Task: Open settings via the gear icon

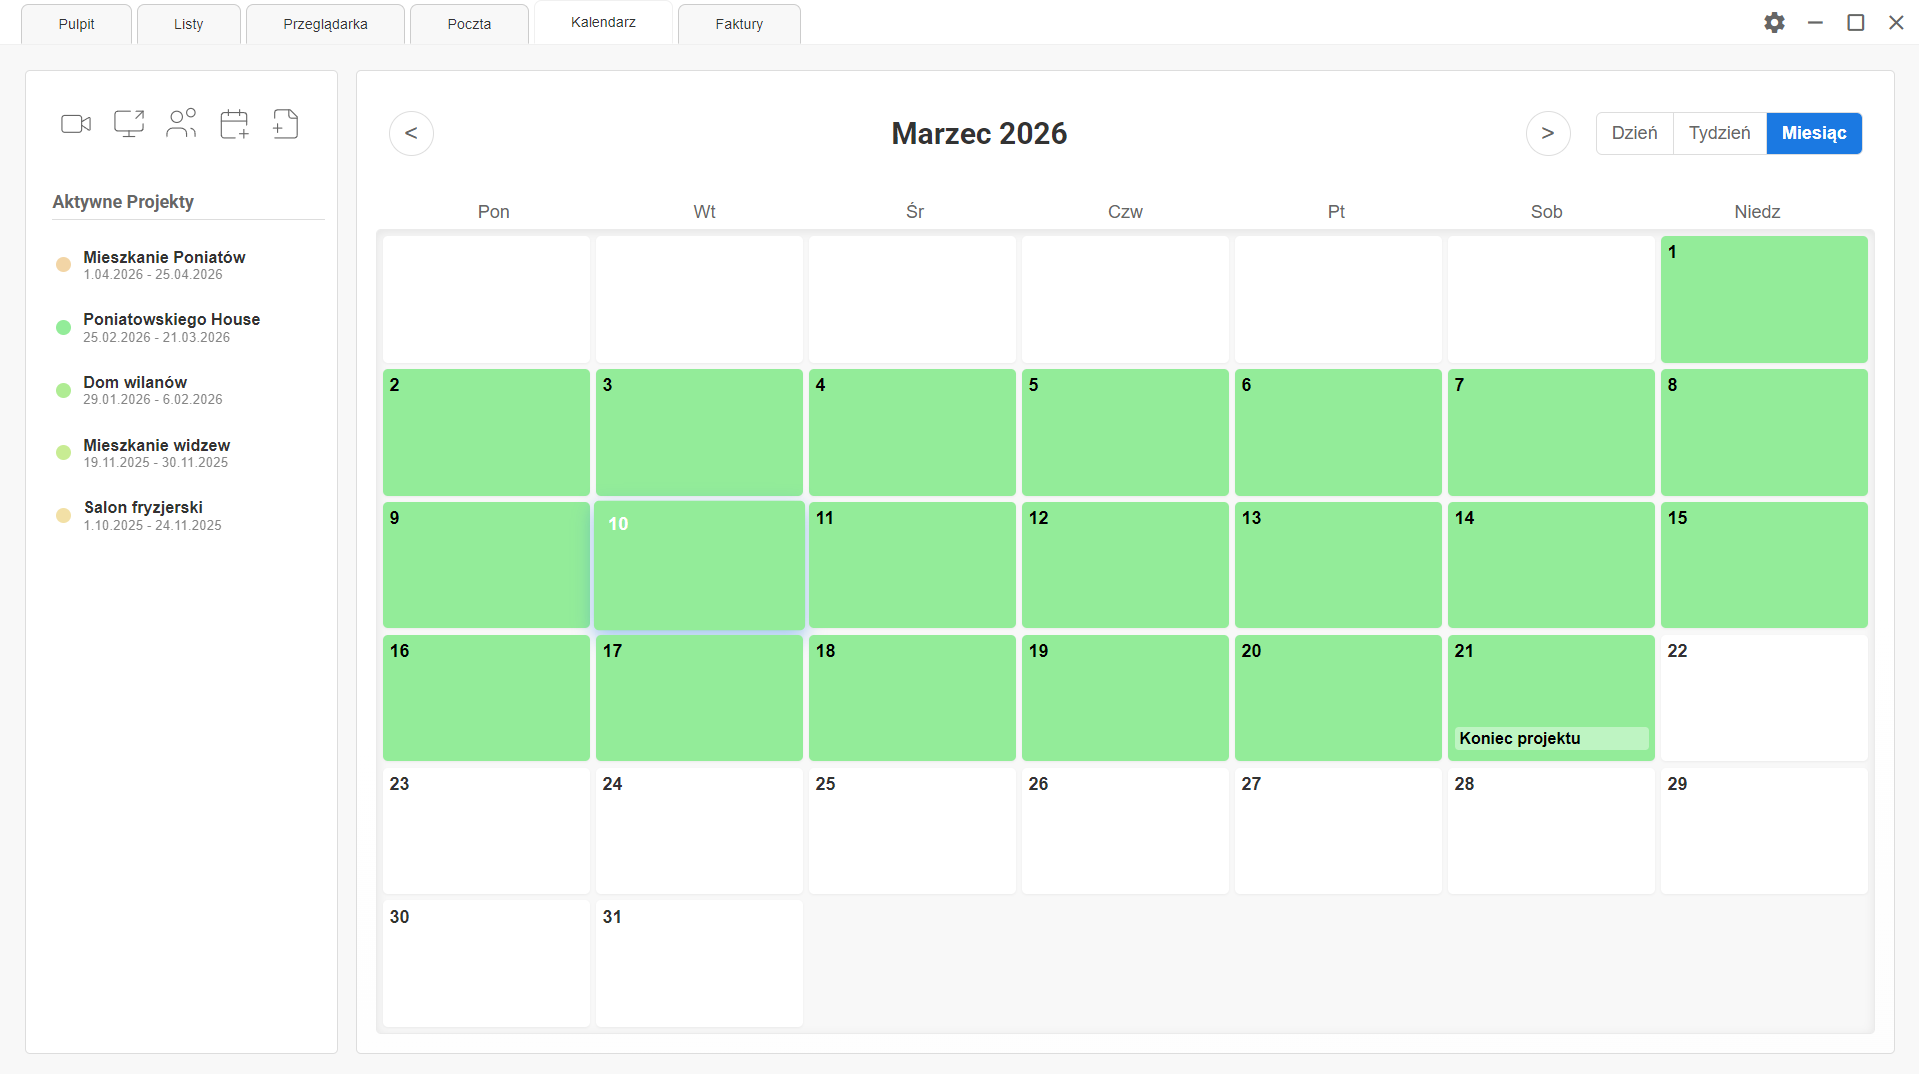Action: [x=1774, y=23]
